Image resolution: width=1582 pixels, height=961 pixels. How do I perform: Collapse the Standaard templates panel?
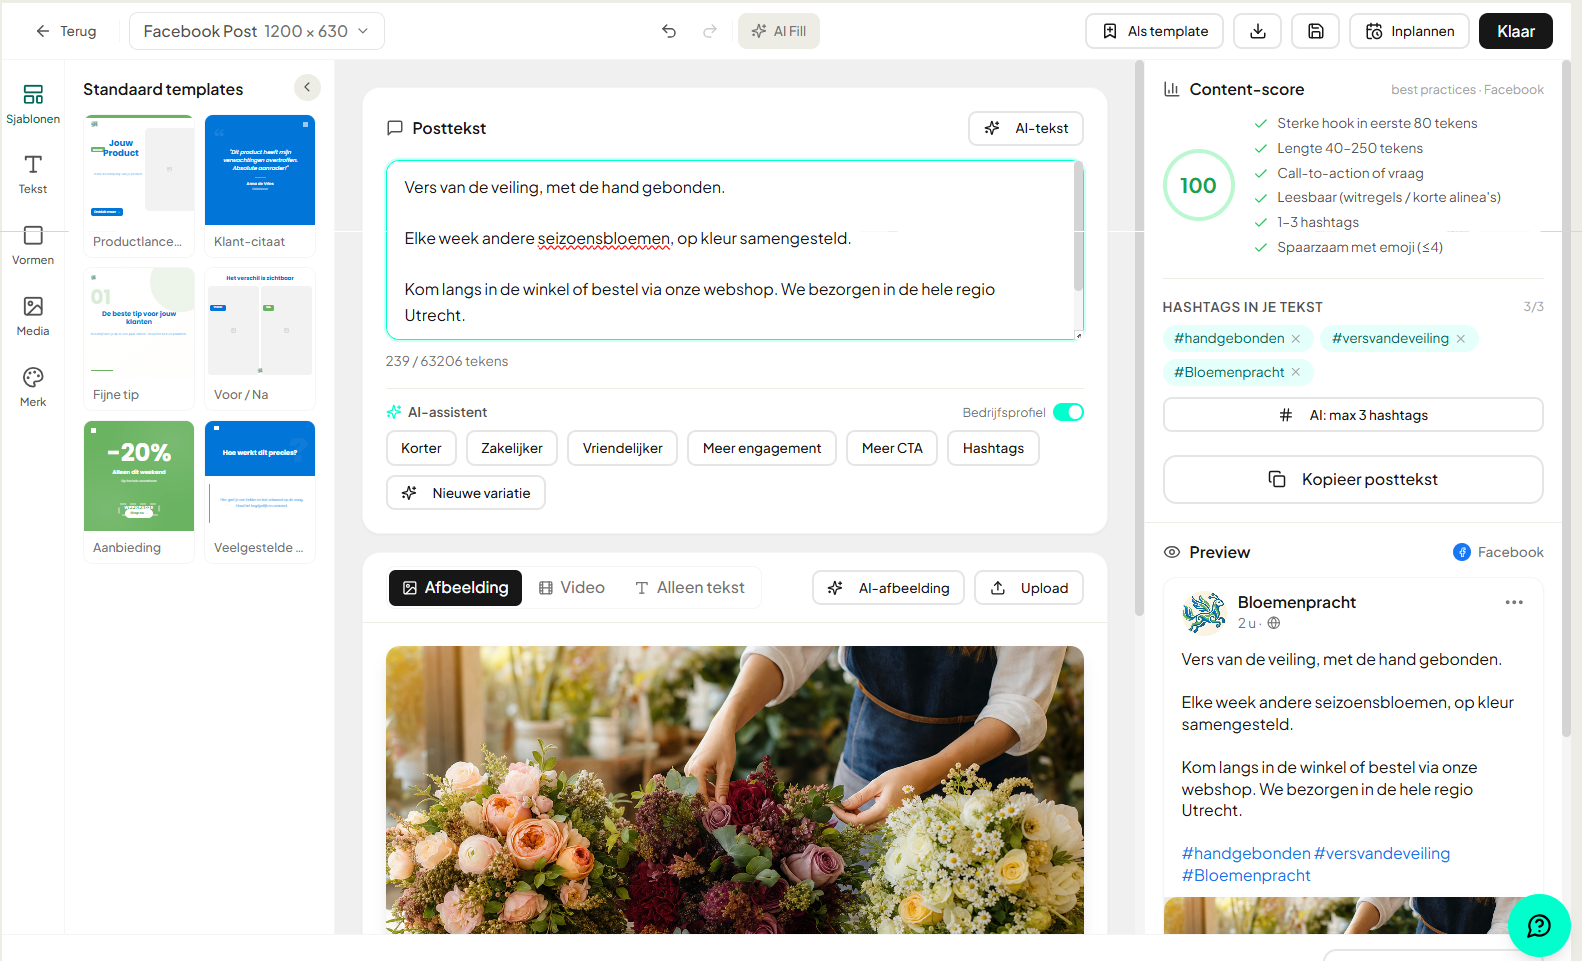tap(307, 88)
